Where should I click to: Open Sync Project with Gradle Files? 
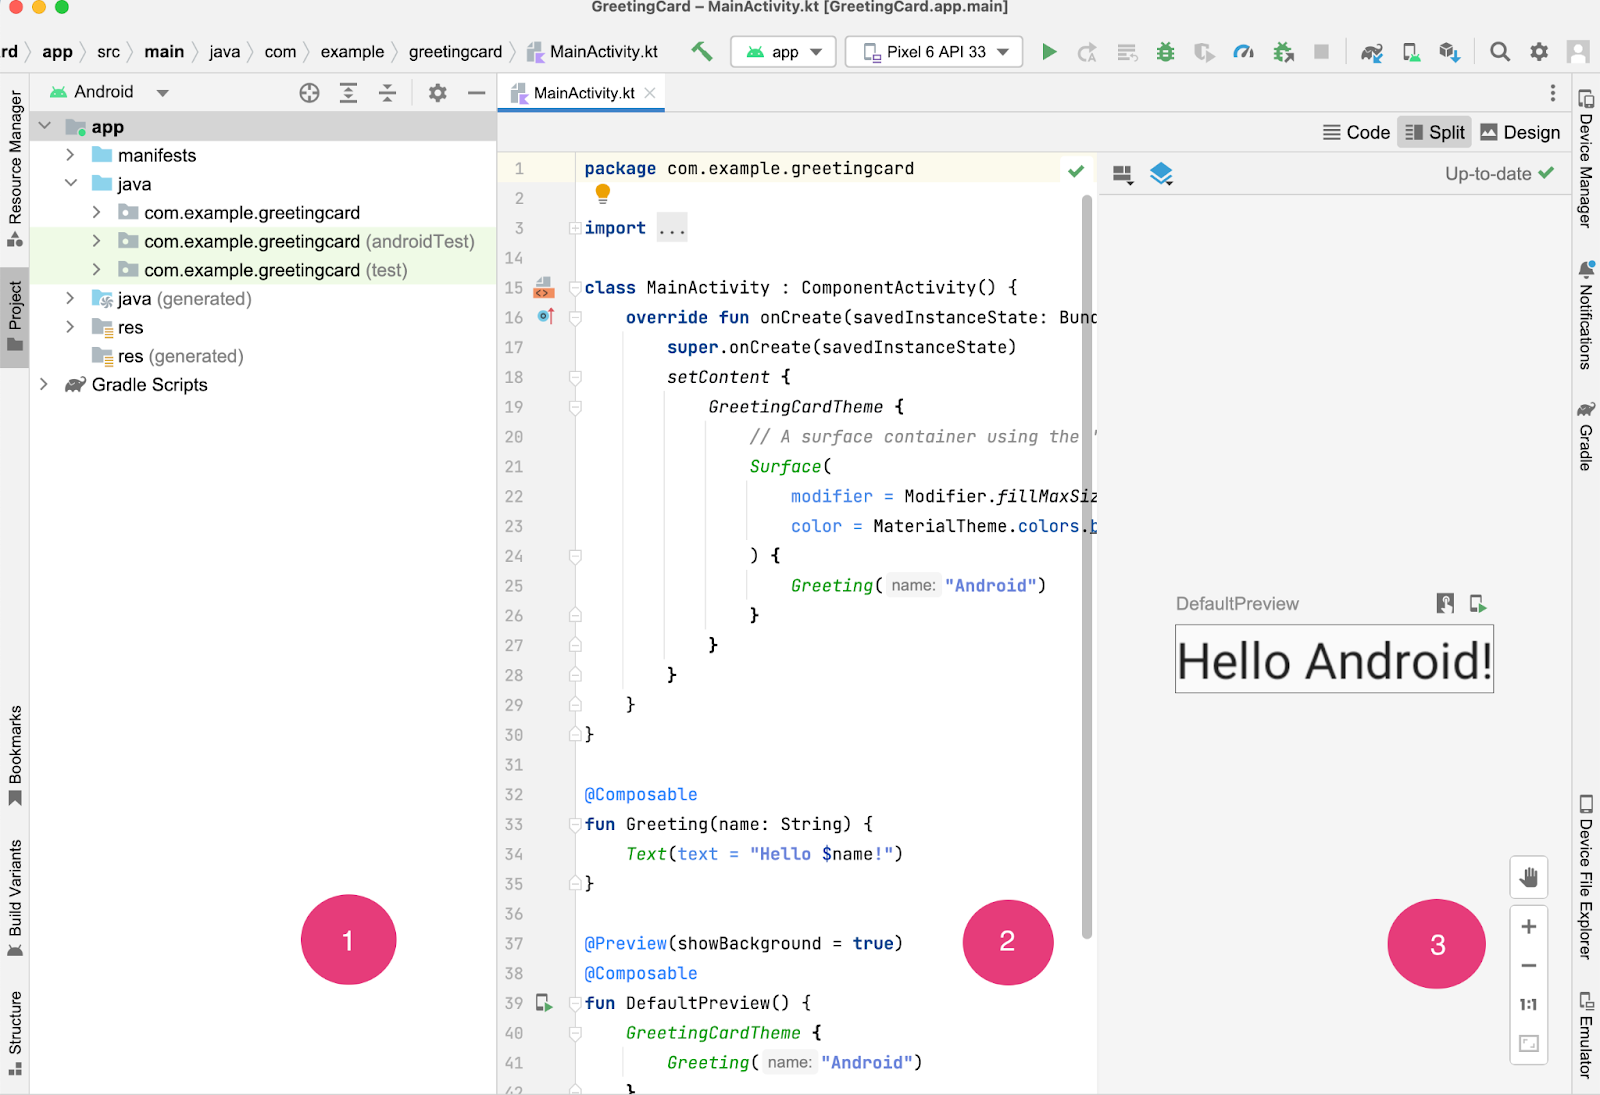point(1372,52)
